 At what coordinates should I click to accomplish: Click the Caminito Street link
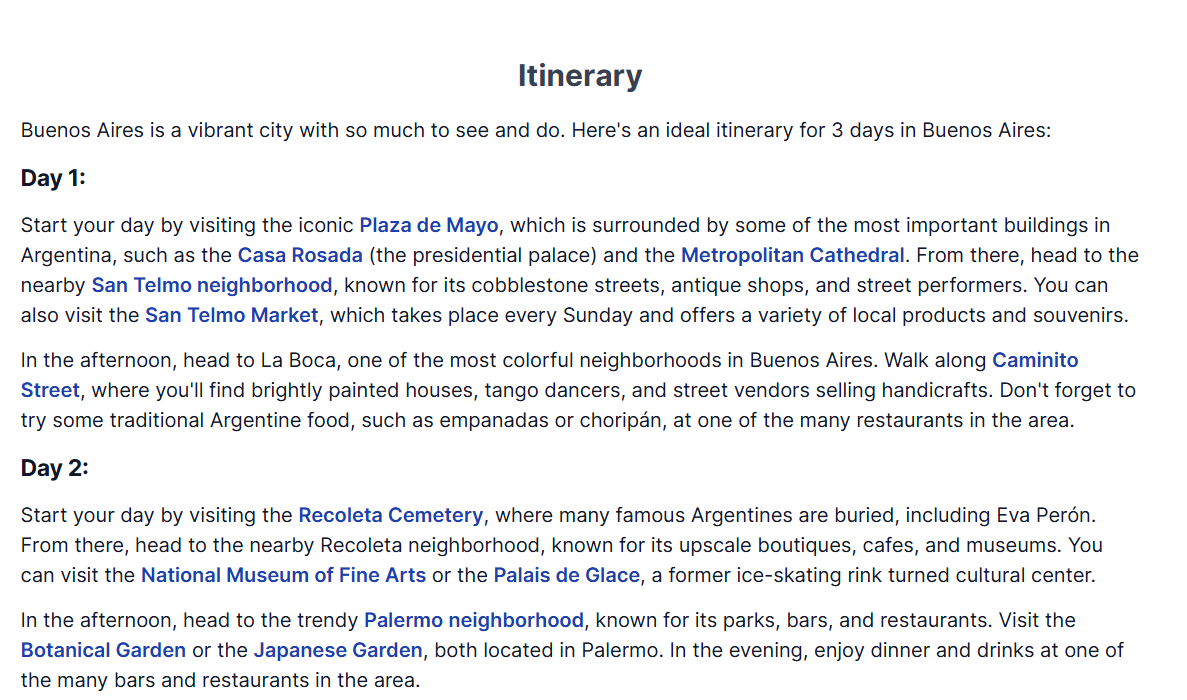click(x=1035, y=360)
